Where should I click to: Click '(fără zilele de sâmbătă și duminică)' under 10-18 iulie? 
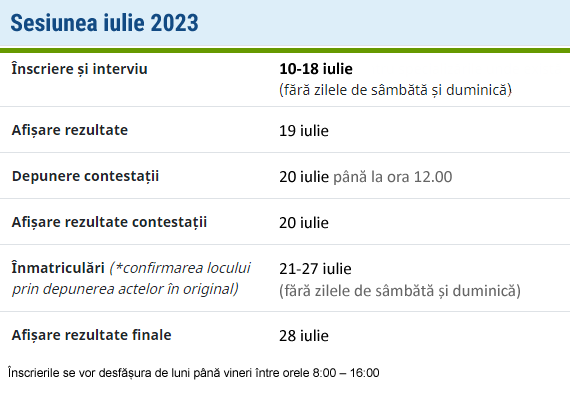pos(396,90)
